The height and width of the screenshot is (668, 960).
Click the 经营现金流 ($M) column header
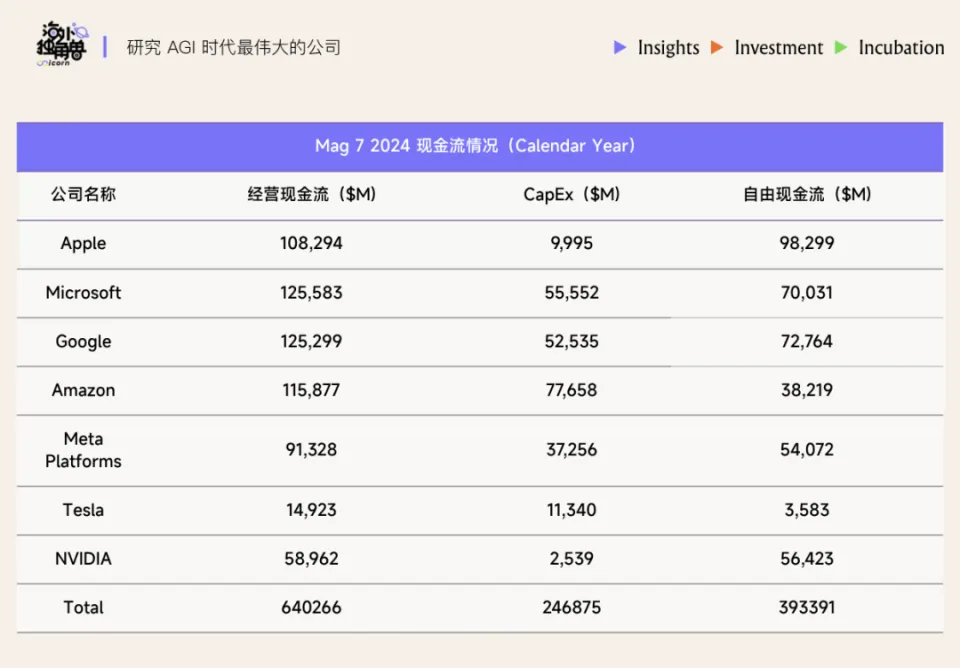point(311,194)
